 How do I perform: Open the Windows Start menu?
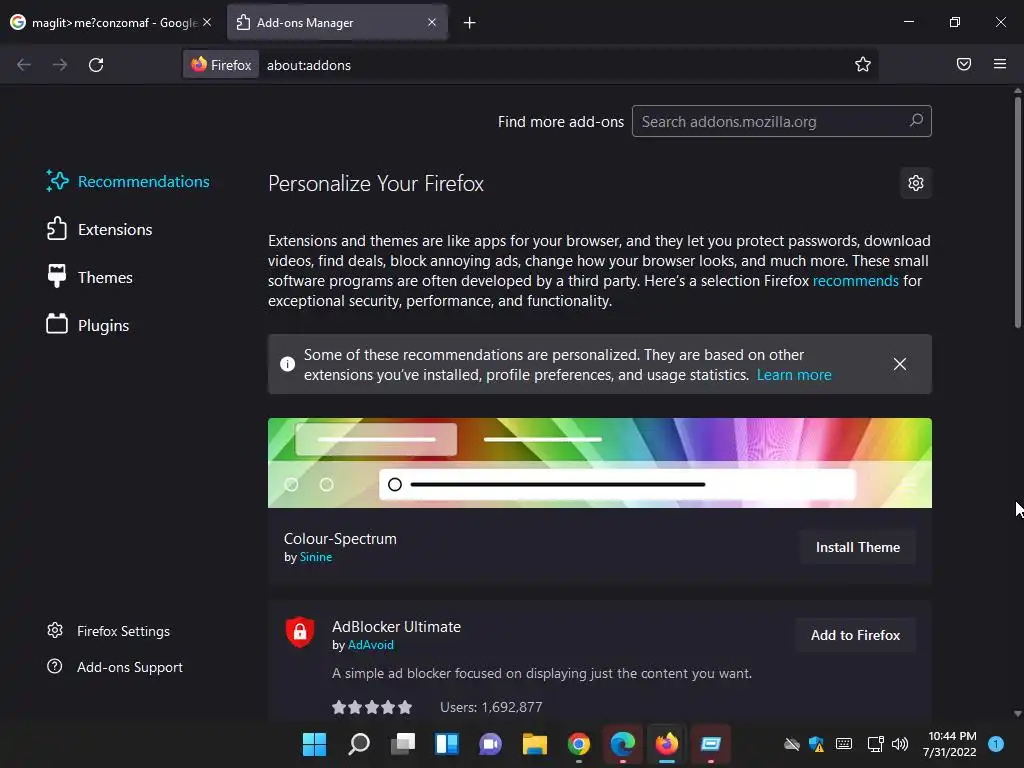pos(314,744)
